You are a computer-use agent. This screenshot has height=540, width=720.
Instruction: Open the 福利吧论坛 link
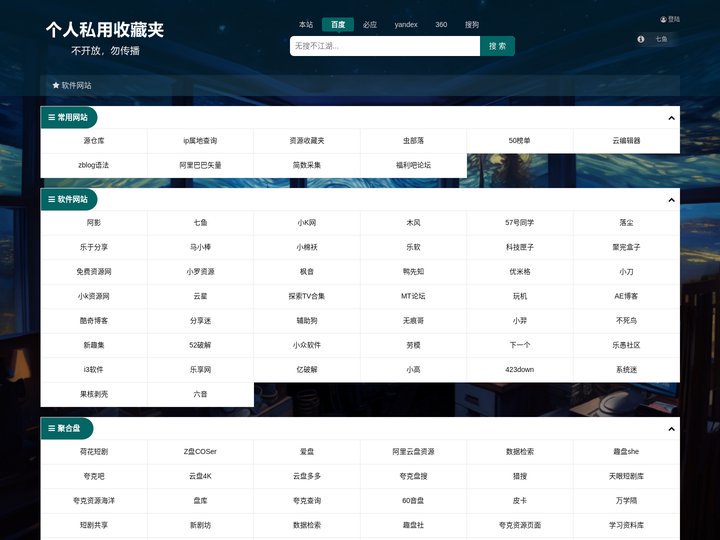point(413,165)
